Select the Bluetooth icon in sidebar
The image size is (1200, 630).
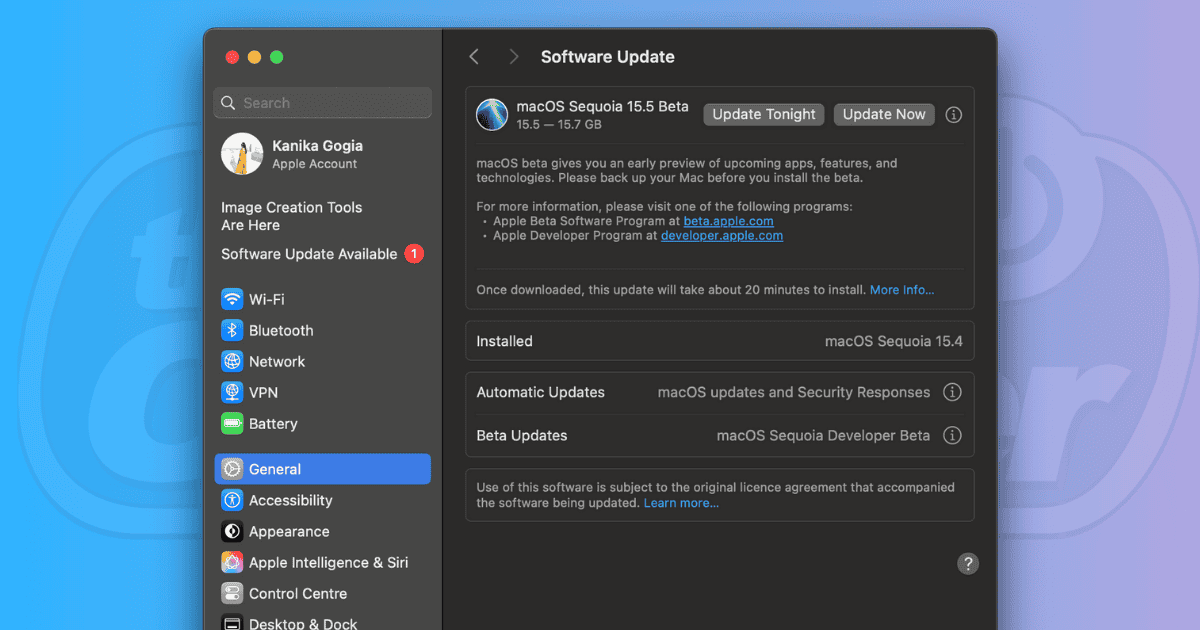coord(232,330)
